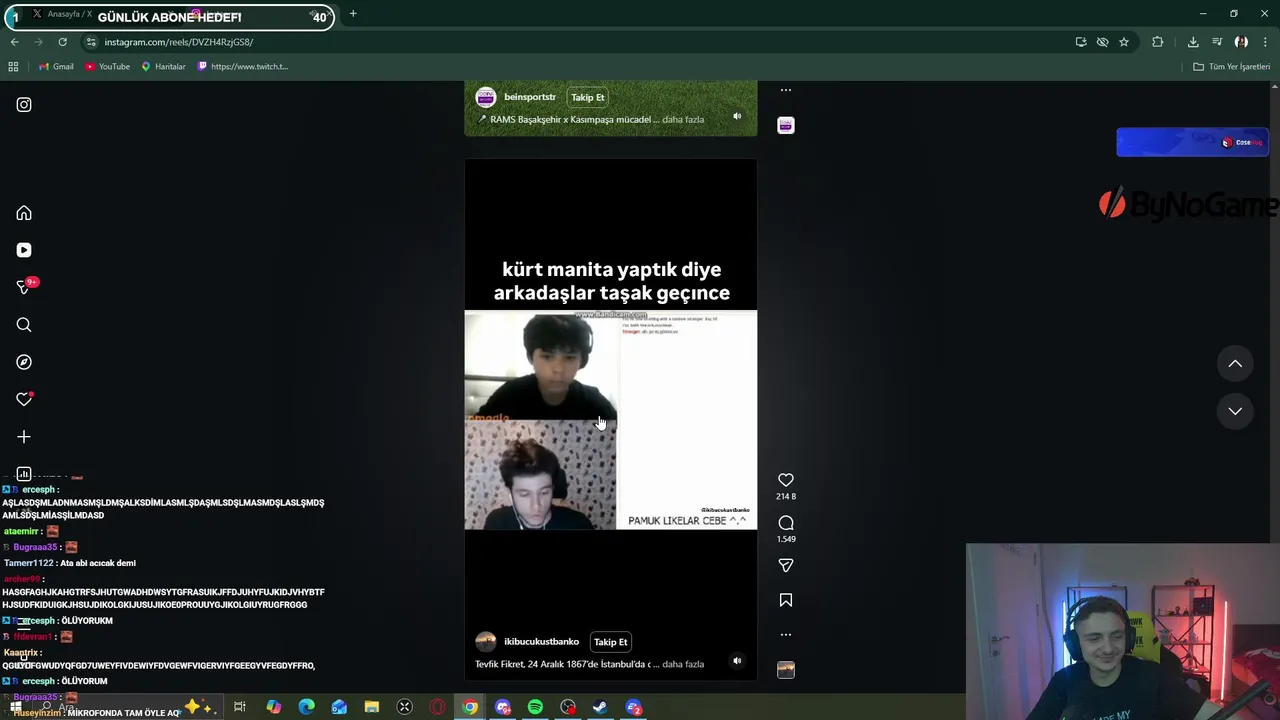Open Explore compass icon
This screenshot has width=1280, height=720.
[24, 362]
